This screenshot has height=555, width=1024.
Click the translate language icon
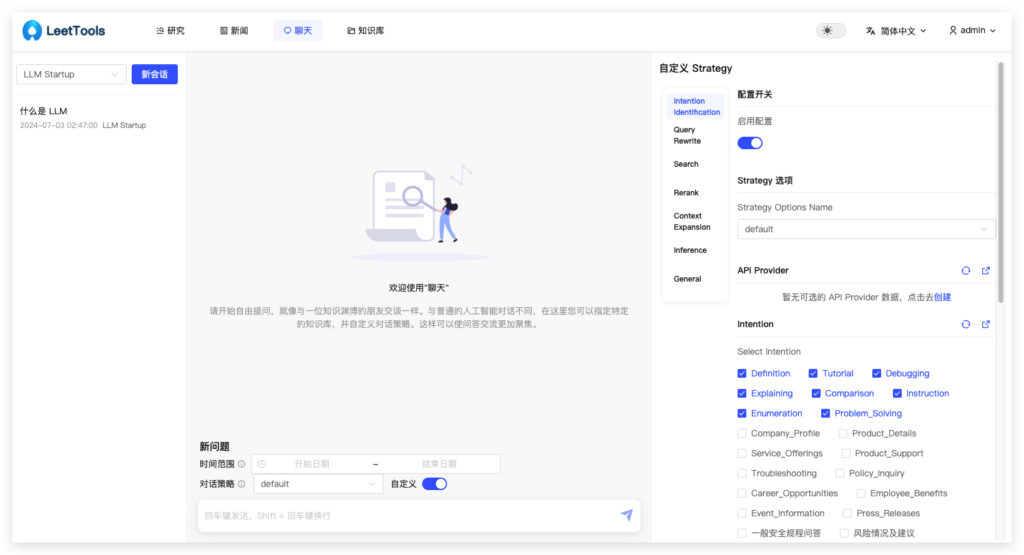[x=871, y=31]
